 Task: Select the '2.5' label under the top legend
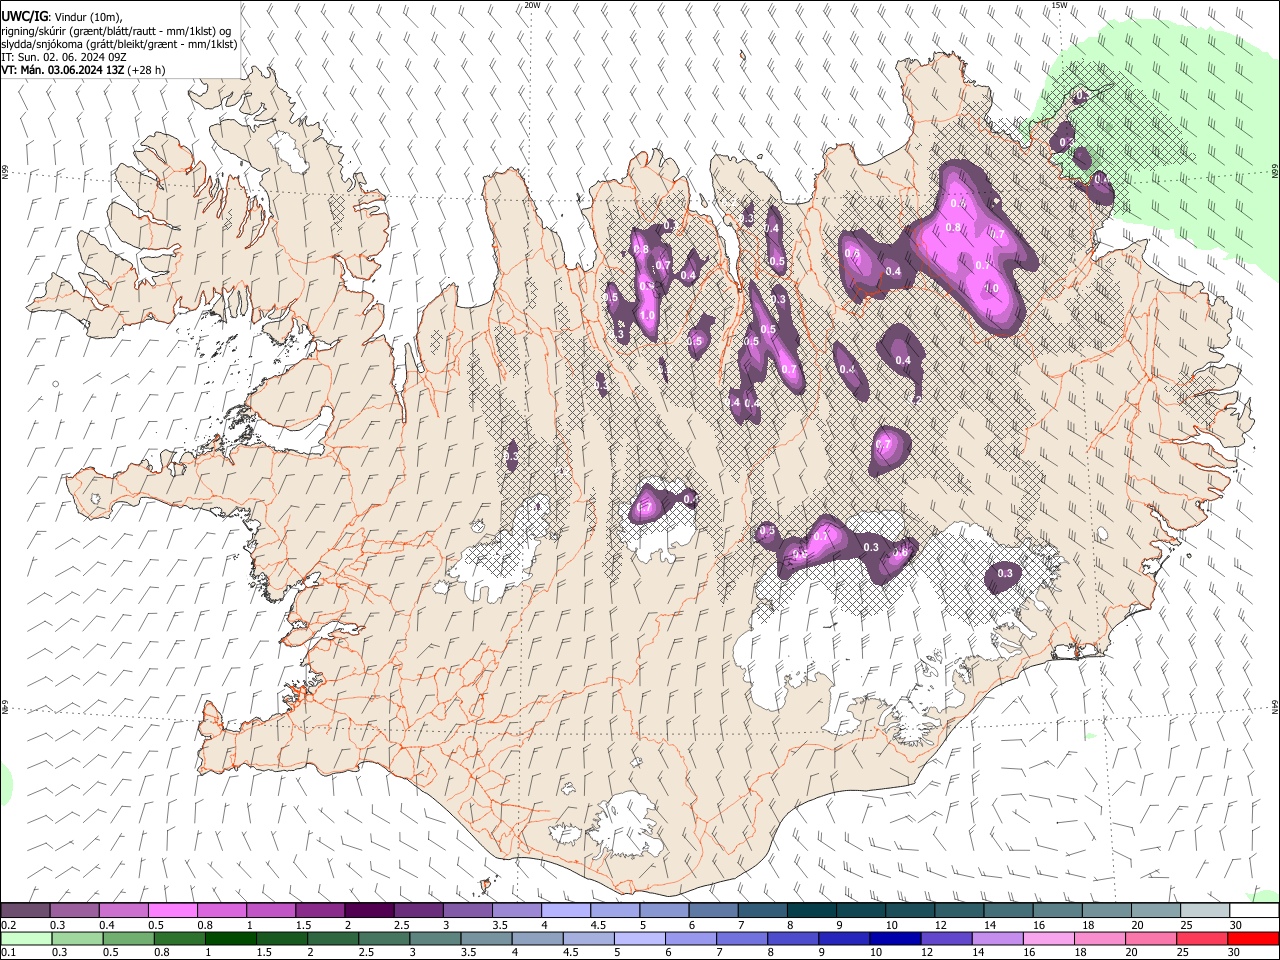tap(401, 925)
